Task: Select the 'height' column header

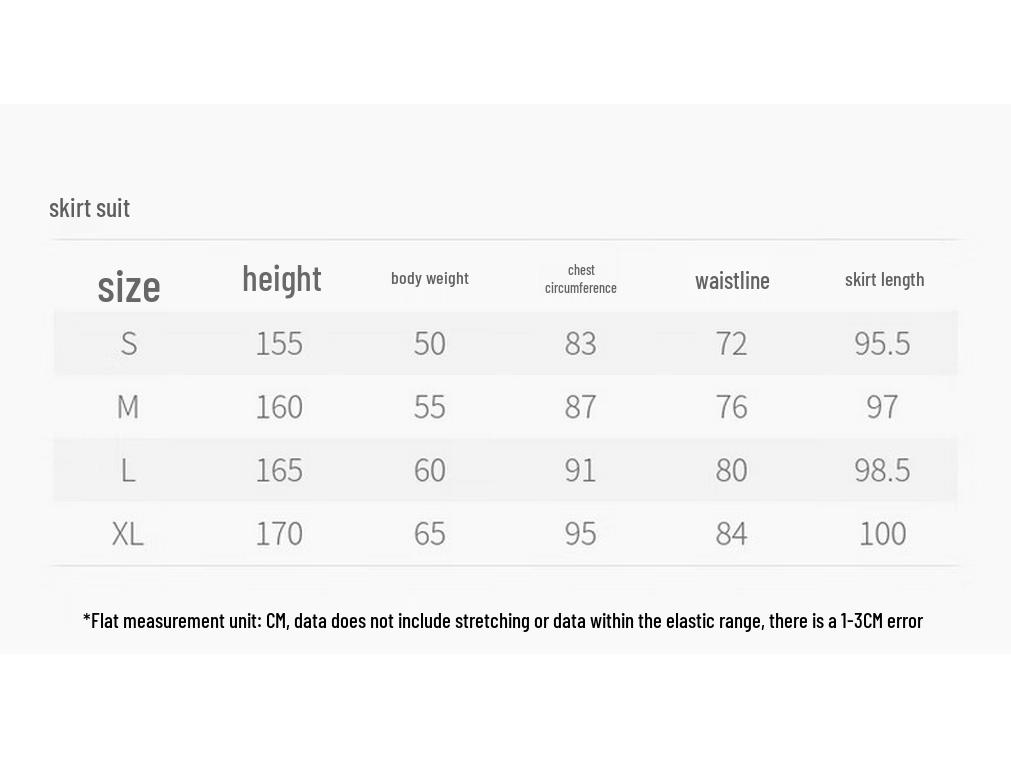Action: (x=282, y=279)
